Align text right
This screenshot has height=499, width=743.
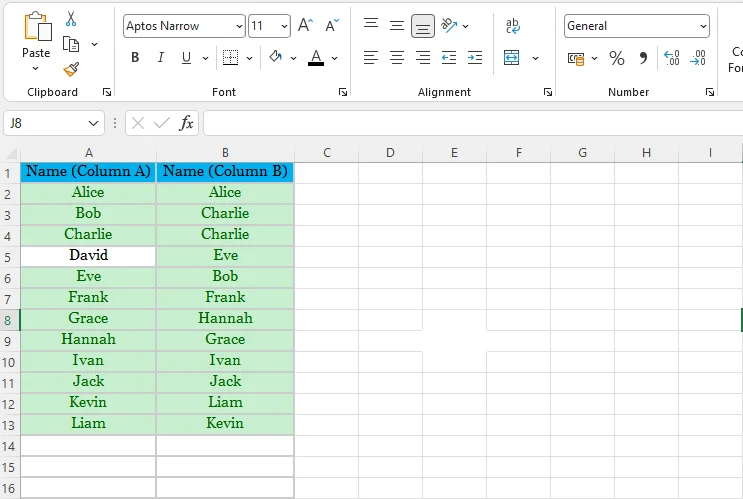point(423,58)
